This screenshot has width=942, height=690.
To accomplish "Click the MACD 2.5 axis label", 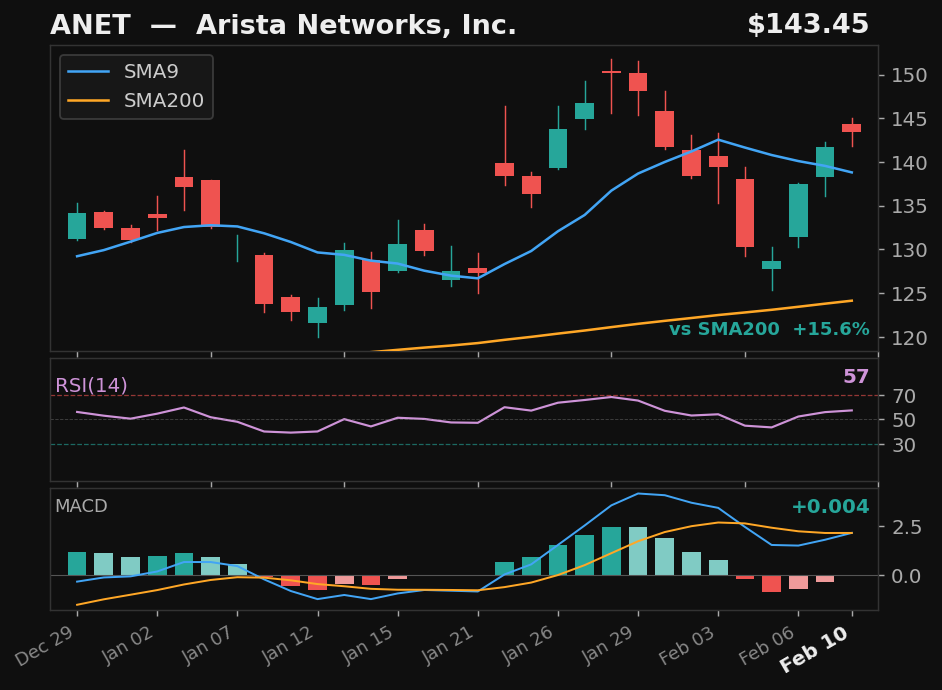I will [x=907, y=527].
